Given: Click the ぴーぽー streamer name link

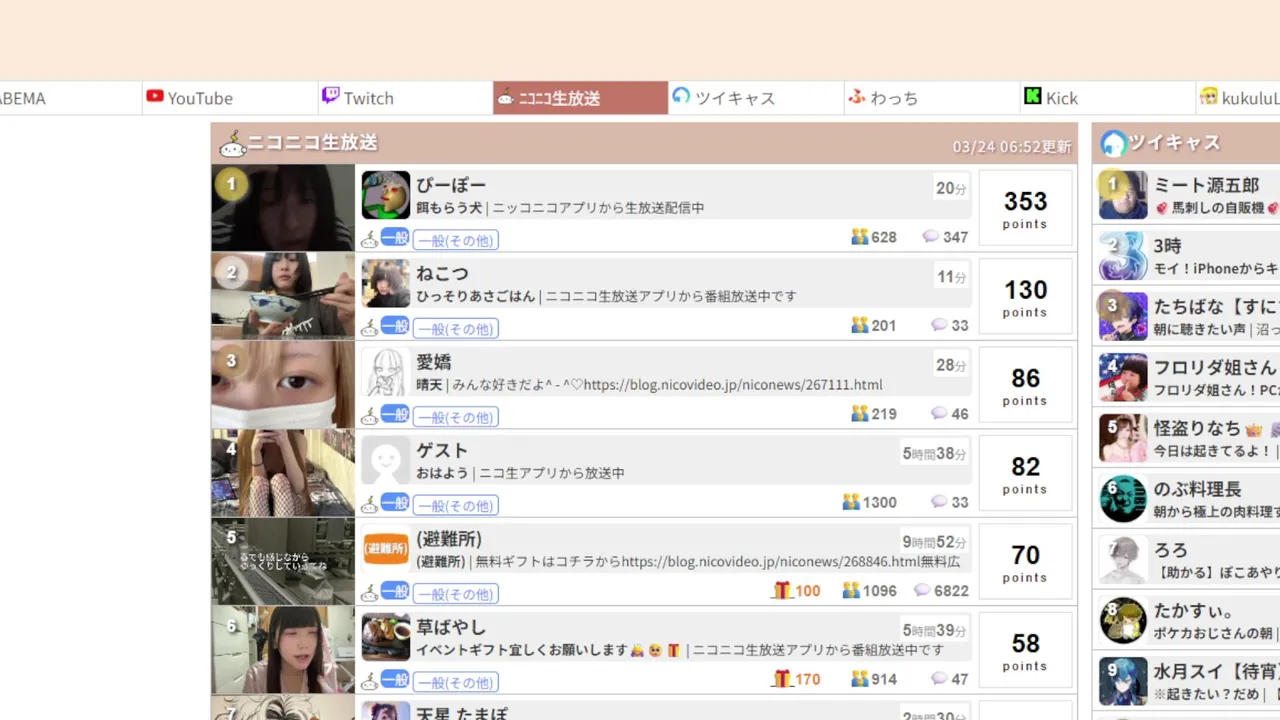Looking at the screenshot, I should click(451, 185).
